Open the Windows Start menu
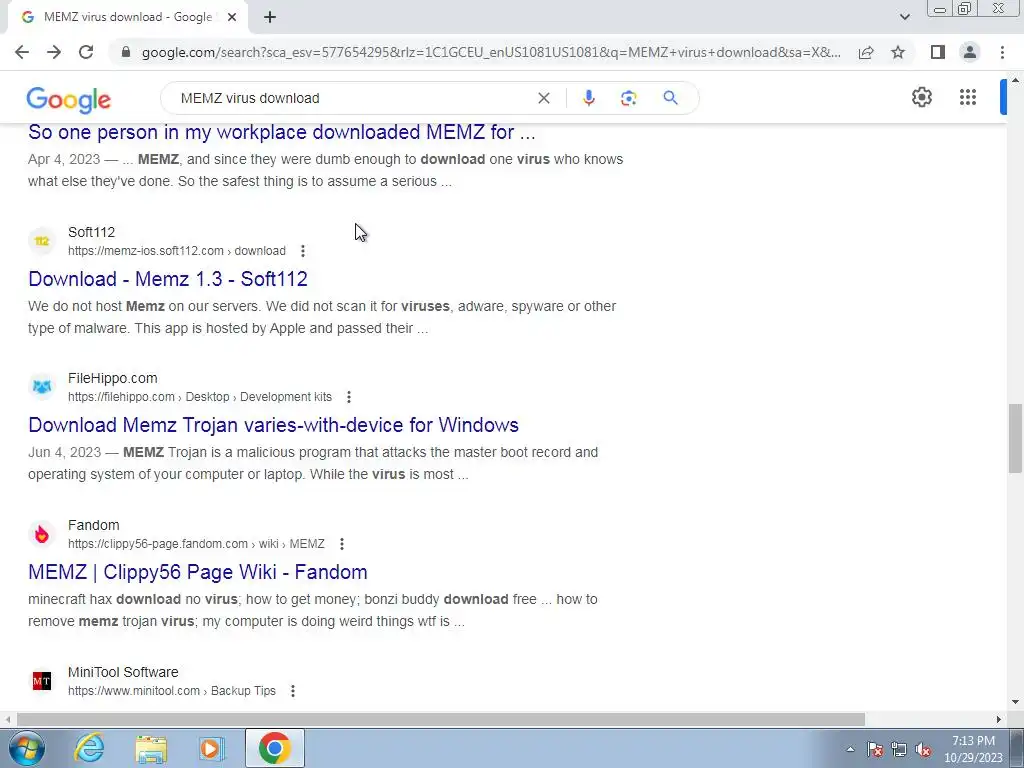The width and height of the screenshot is (1024, 768). [27, 748]
